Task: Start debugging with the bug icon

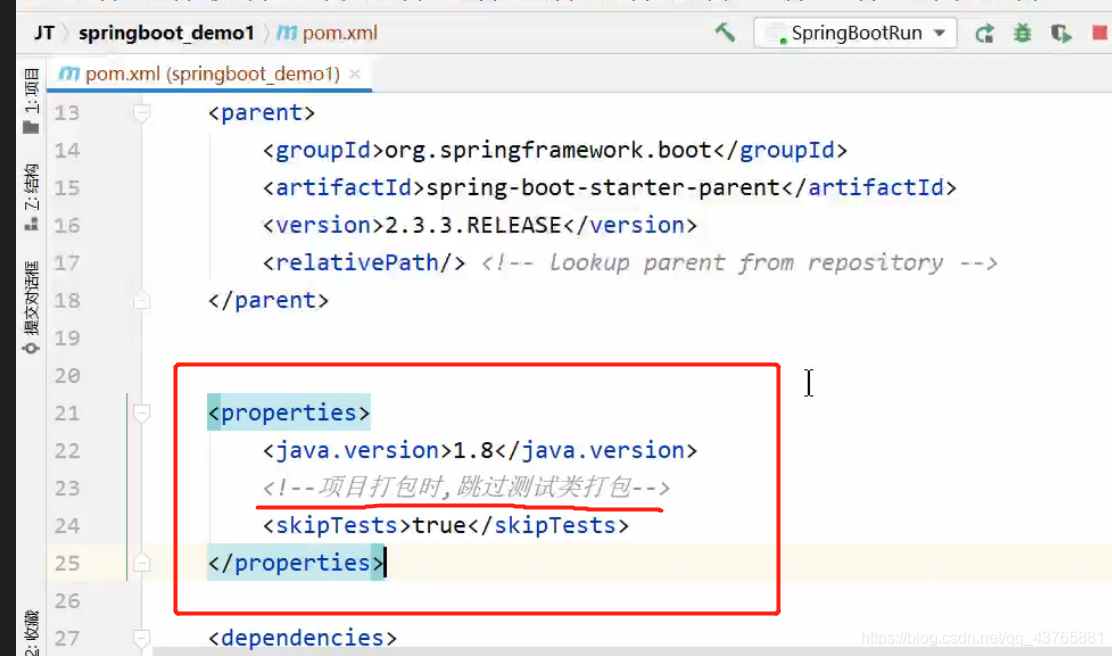Action: point(1022,33)
